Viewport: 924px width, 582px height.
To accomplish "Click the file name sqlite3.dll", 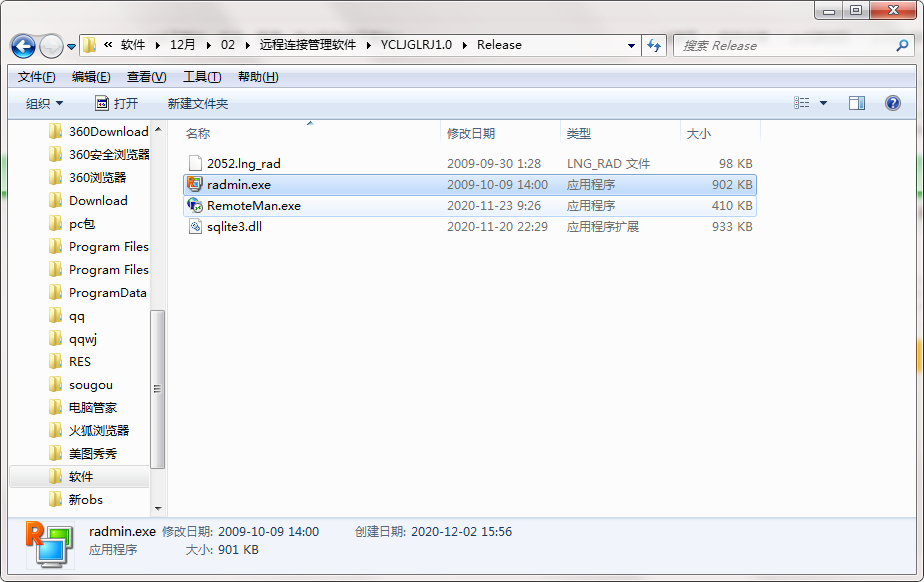I will (235, 227).
